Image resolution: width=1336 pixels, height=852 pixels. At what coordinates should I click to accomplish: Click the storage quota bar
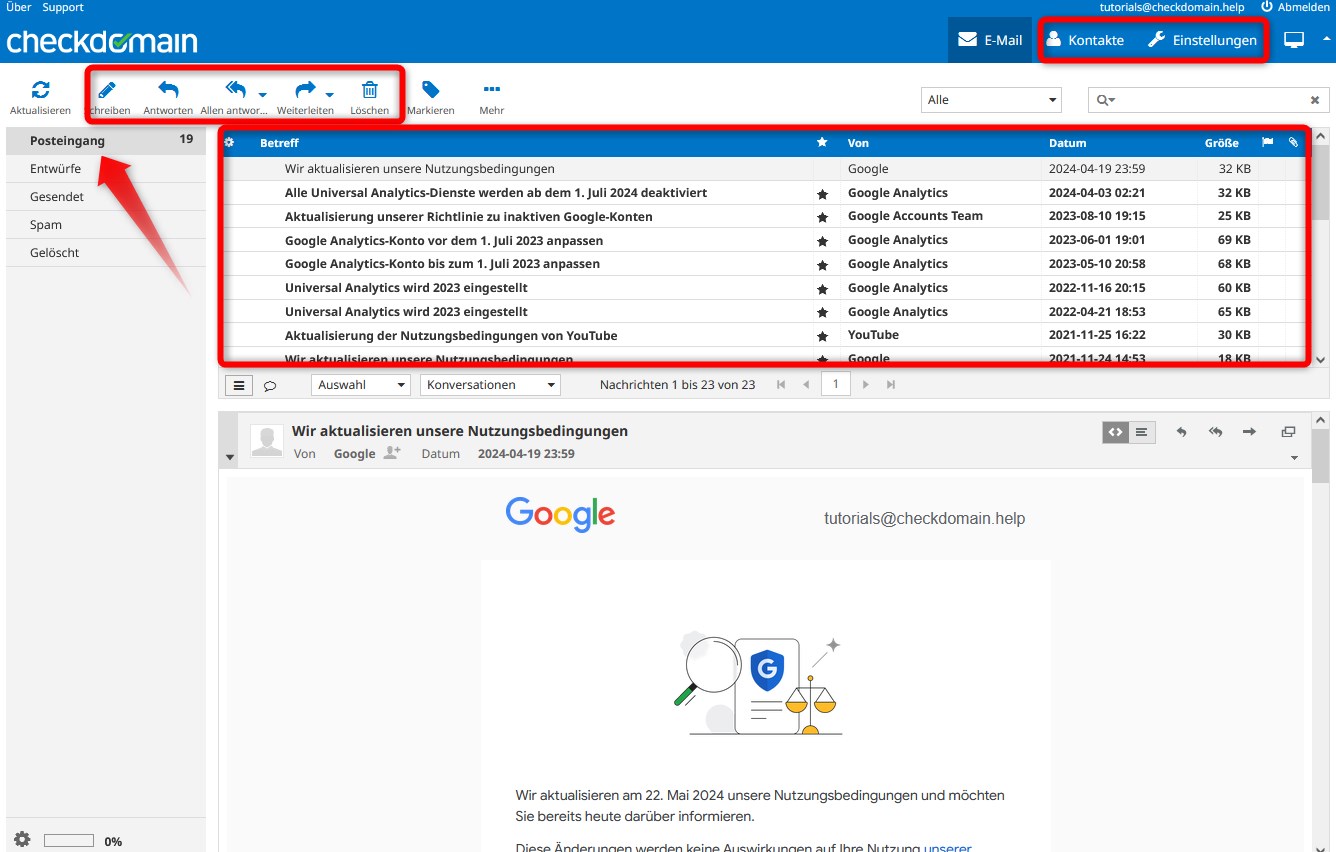click(x=69, y=841)
